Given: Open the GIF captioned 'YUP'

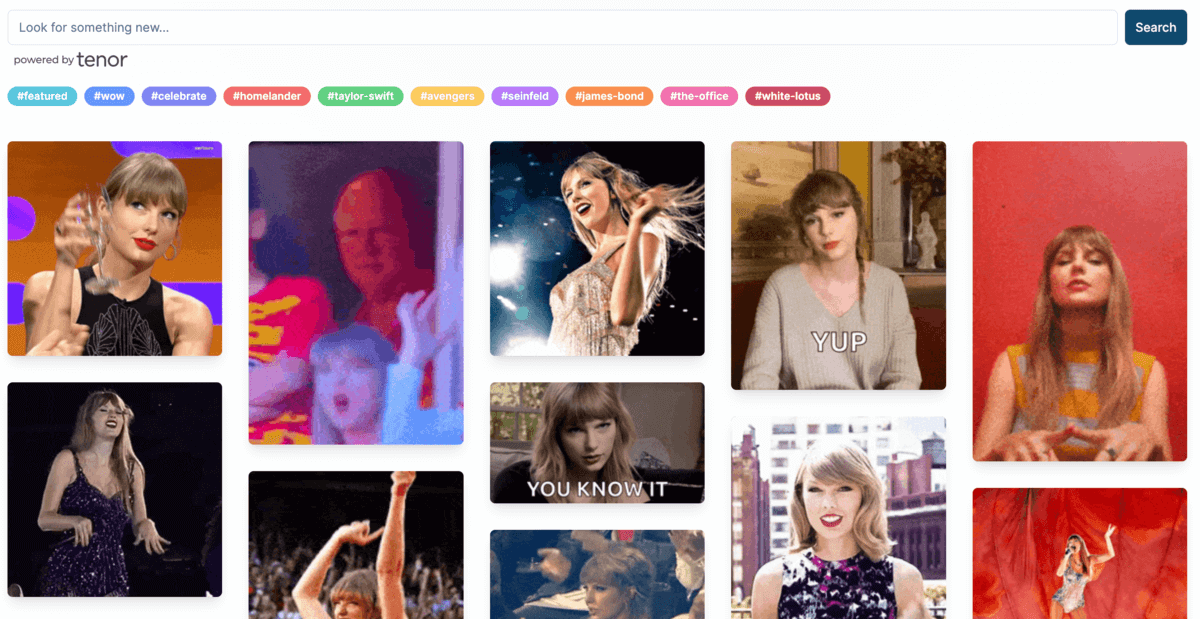Looking at the screenshot, I should (838, 265).
